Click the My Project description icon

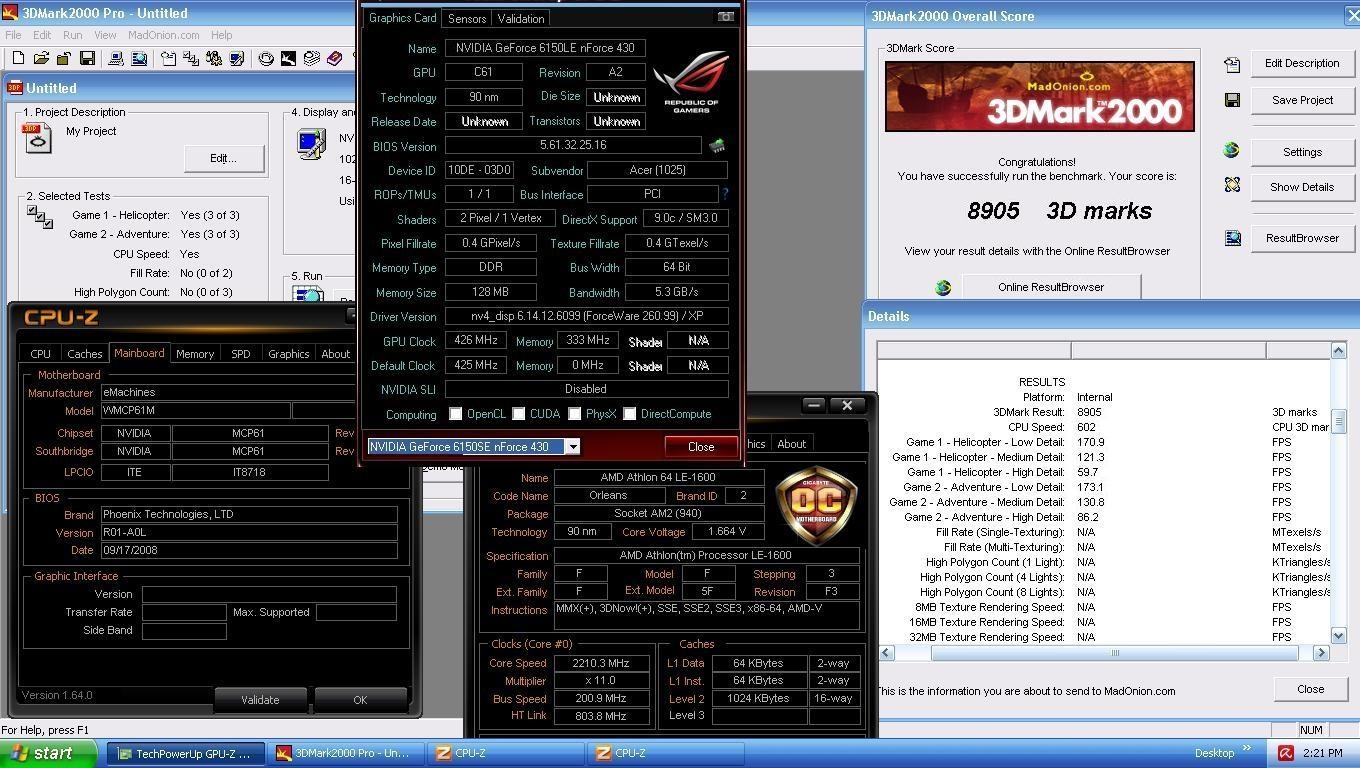click(37, 137)
